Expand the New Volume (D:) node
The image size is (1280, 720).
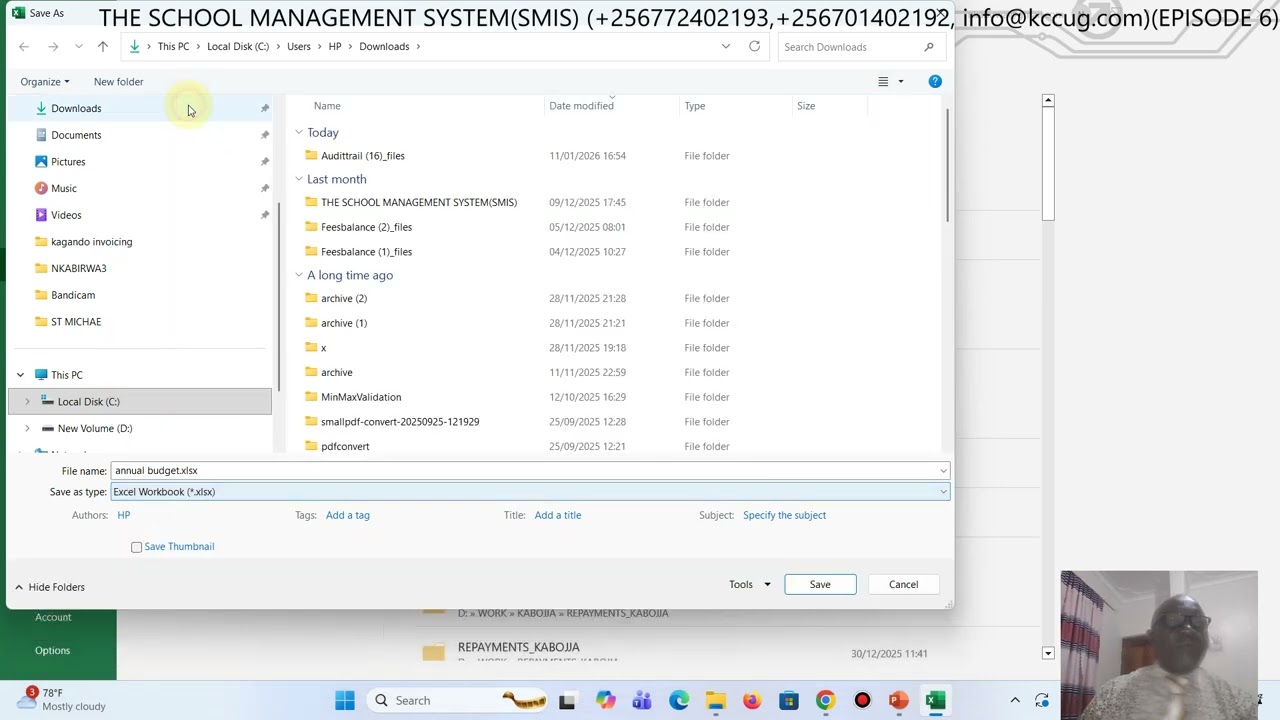point(27,428)
